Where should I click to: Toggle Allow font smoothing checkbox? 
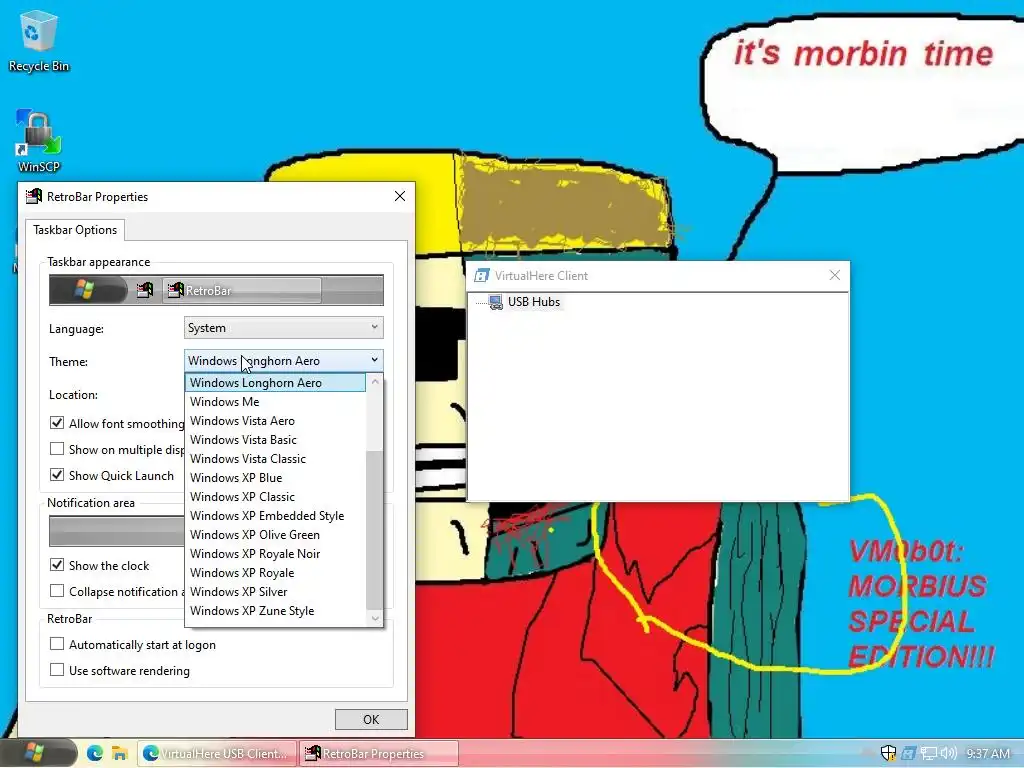57,423
